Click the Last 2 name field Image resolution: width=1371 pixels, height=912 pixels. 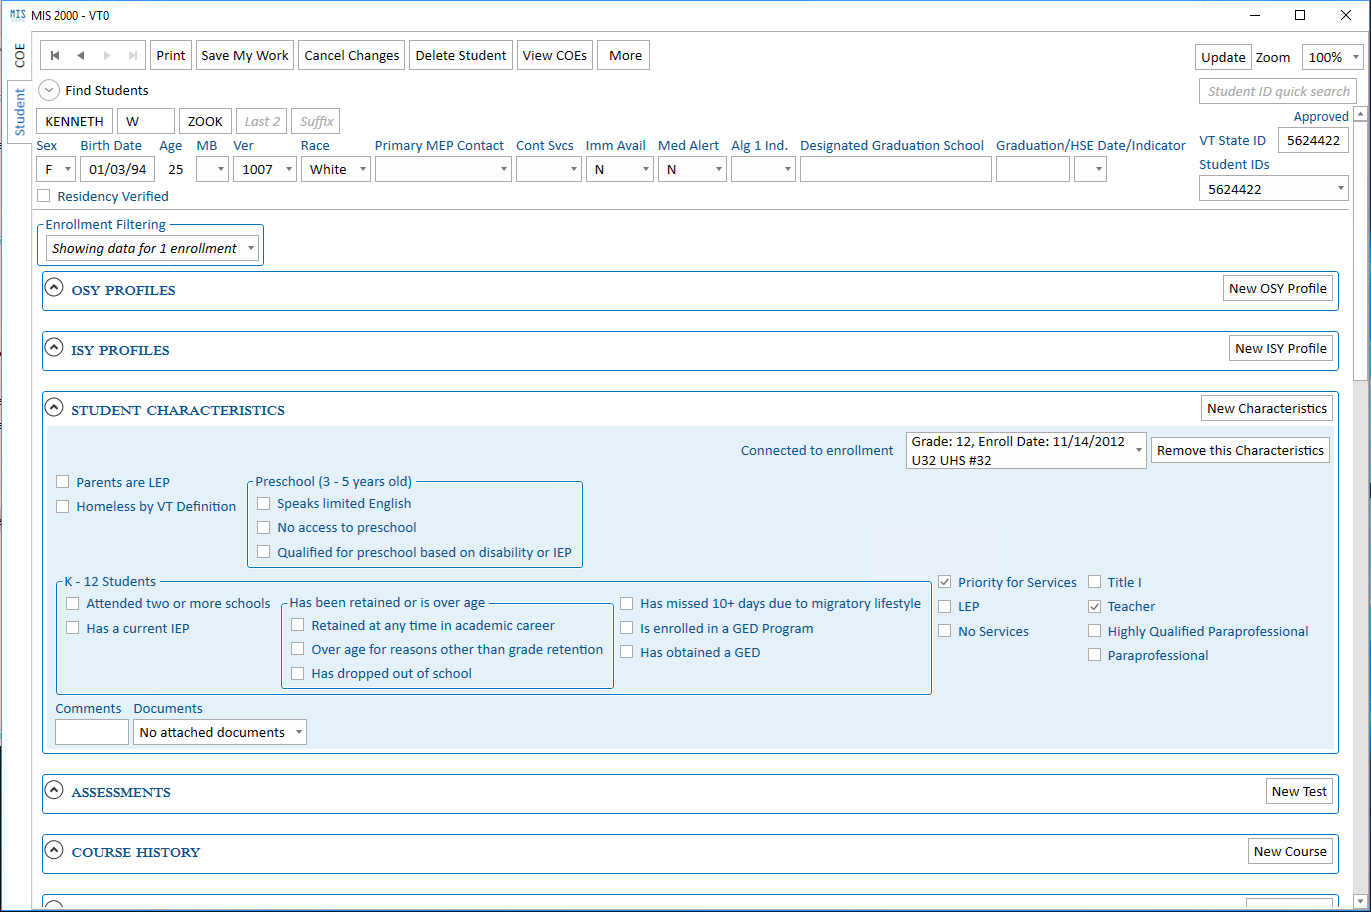pos(262,121)
